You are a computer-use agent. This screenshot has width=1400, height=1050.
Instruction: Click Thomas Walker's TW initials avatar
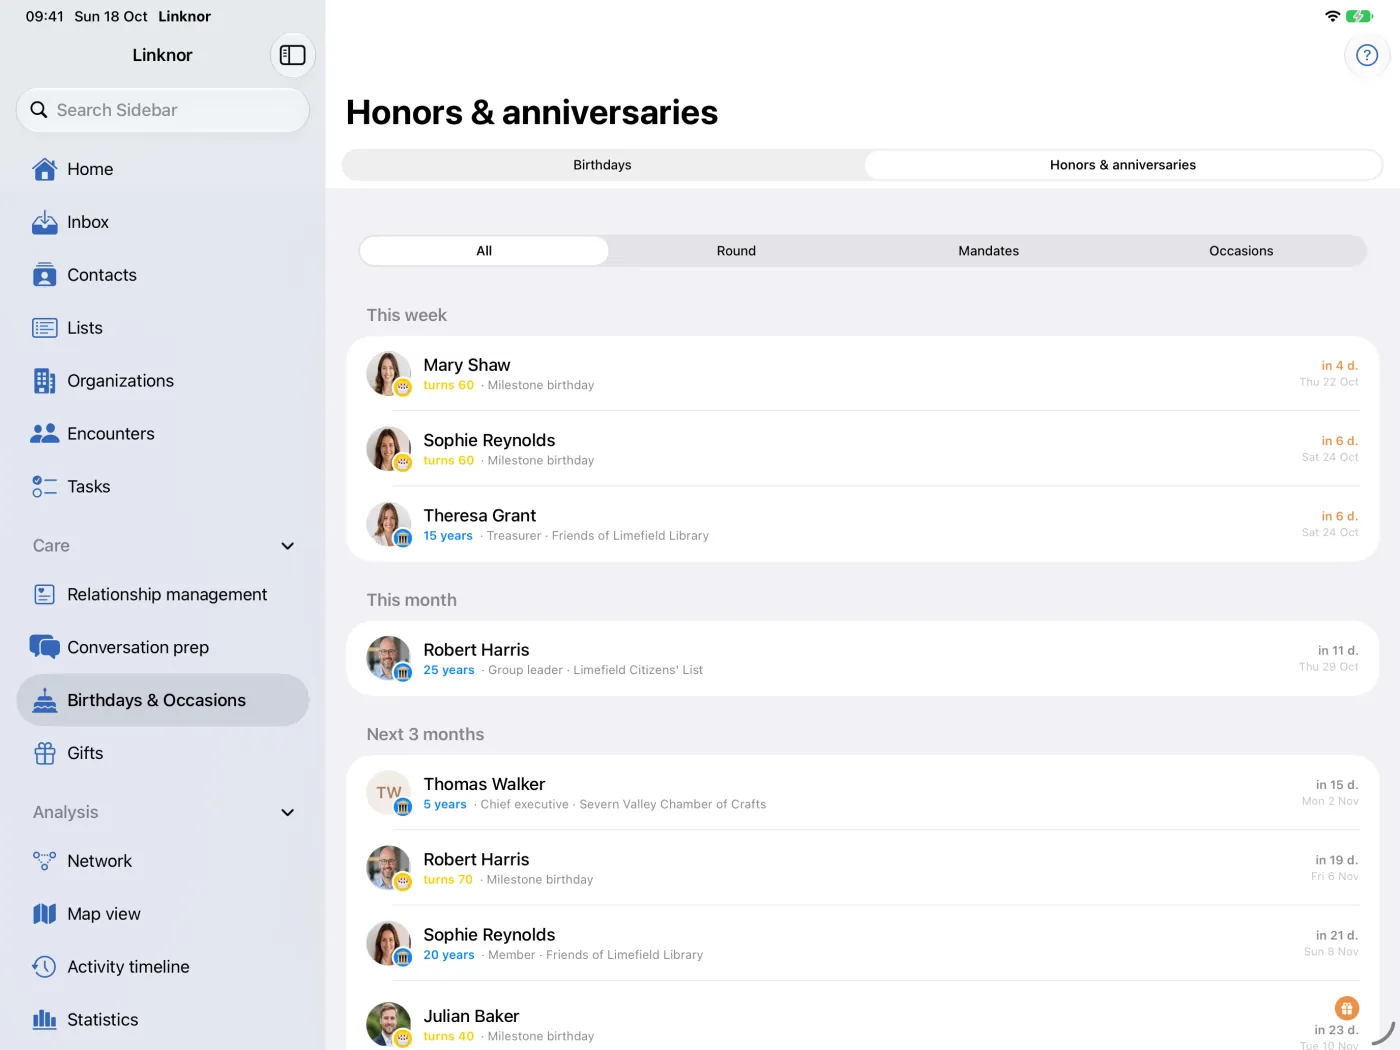(x=388, y=792)
